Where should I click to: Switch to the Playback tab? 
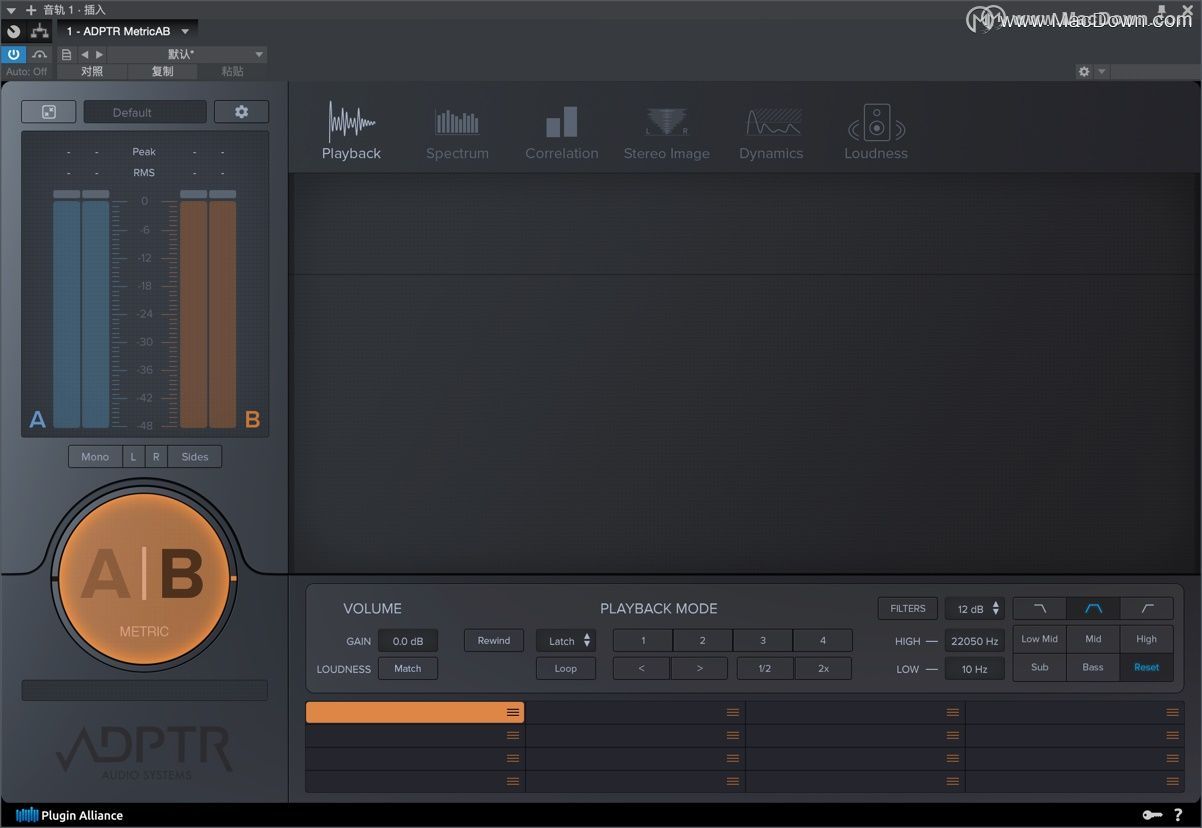pyautogui.click(x=351, y=132)
